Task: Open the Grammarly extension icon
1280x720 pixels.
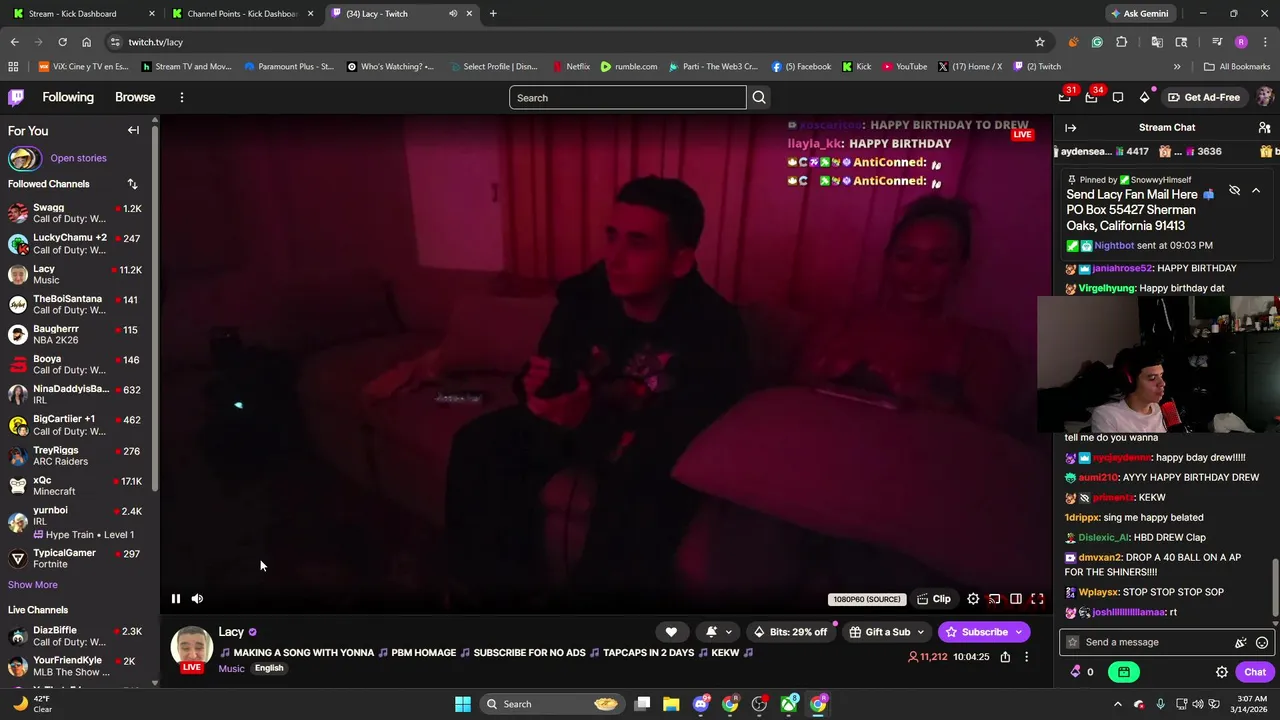Action: click(1097, 42)
